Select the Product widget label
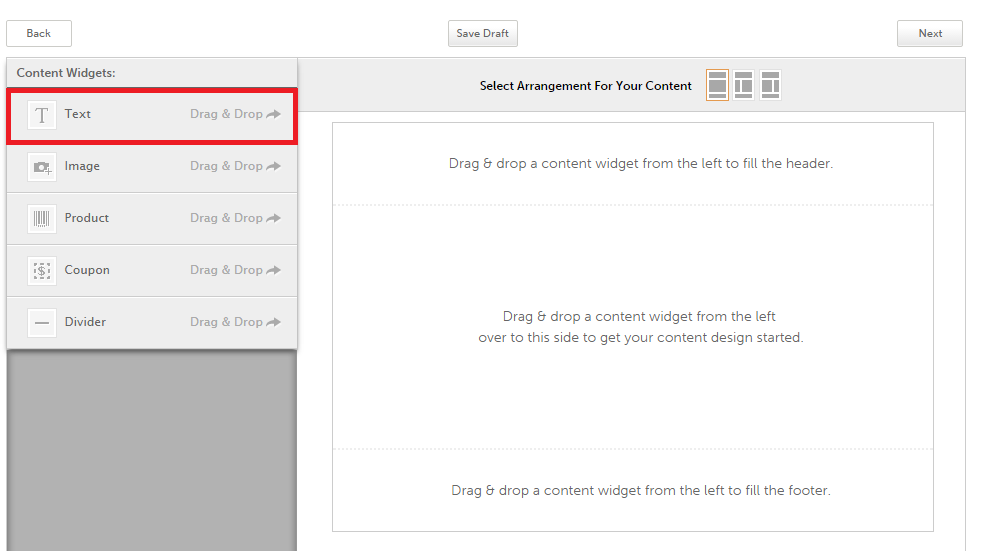Viewport: 987px width, 551px height. click(x=87, y=218)
